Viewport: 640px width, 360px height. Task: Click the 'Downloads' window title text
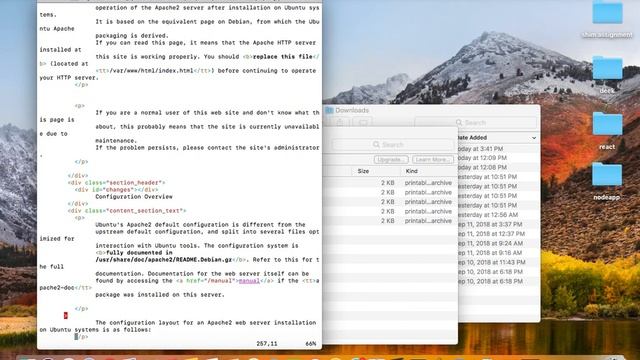point(352,110)
